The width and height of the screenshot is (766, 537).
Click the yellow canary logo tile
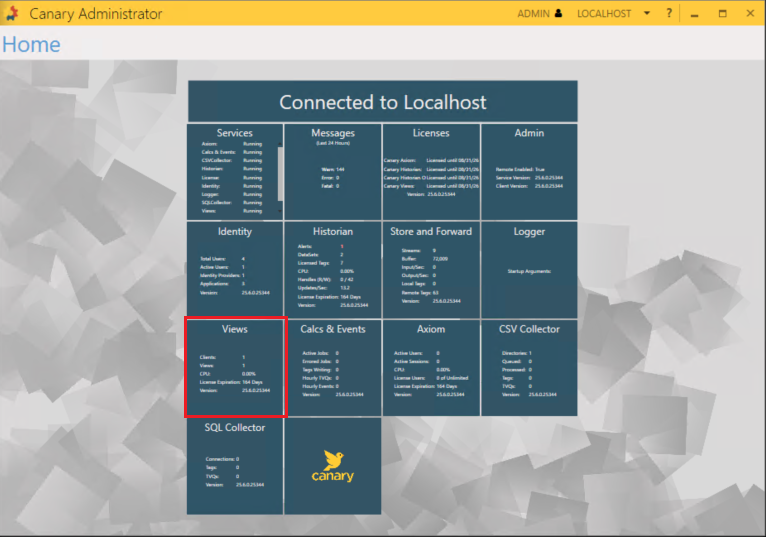[x=333, y=466]
